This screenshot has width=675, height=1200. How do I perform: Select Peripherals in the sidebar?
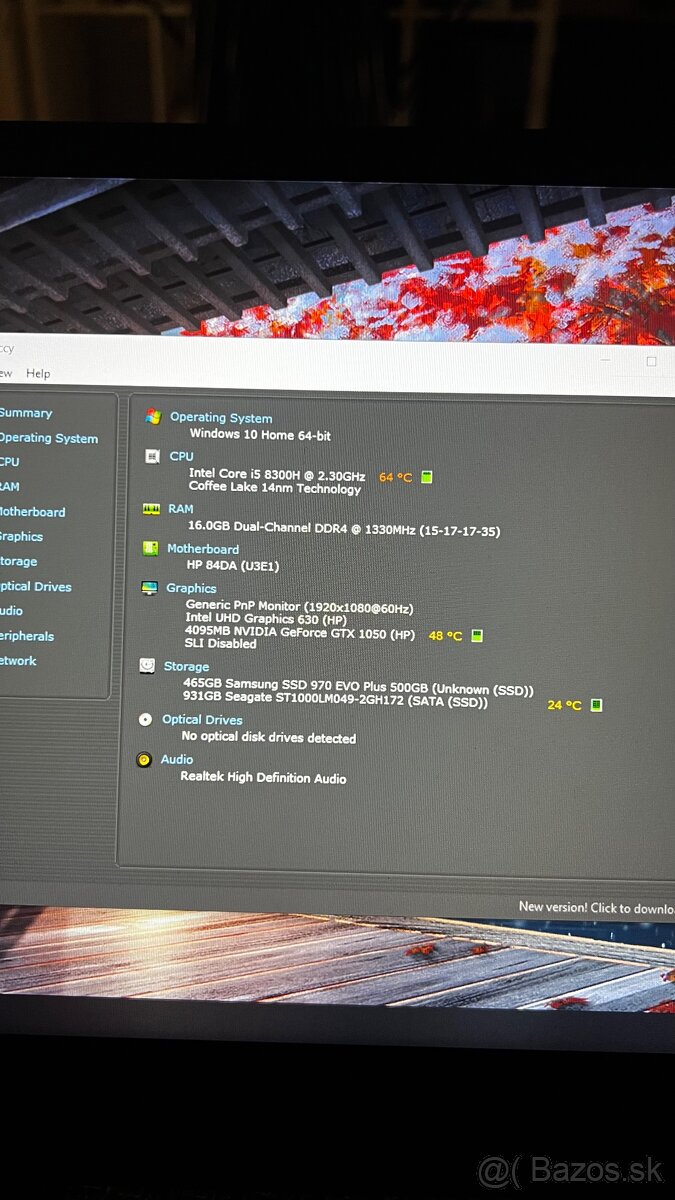(27, 636)
